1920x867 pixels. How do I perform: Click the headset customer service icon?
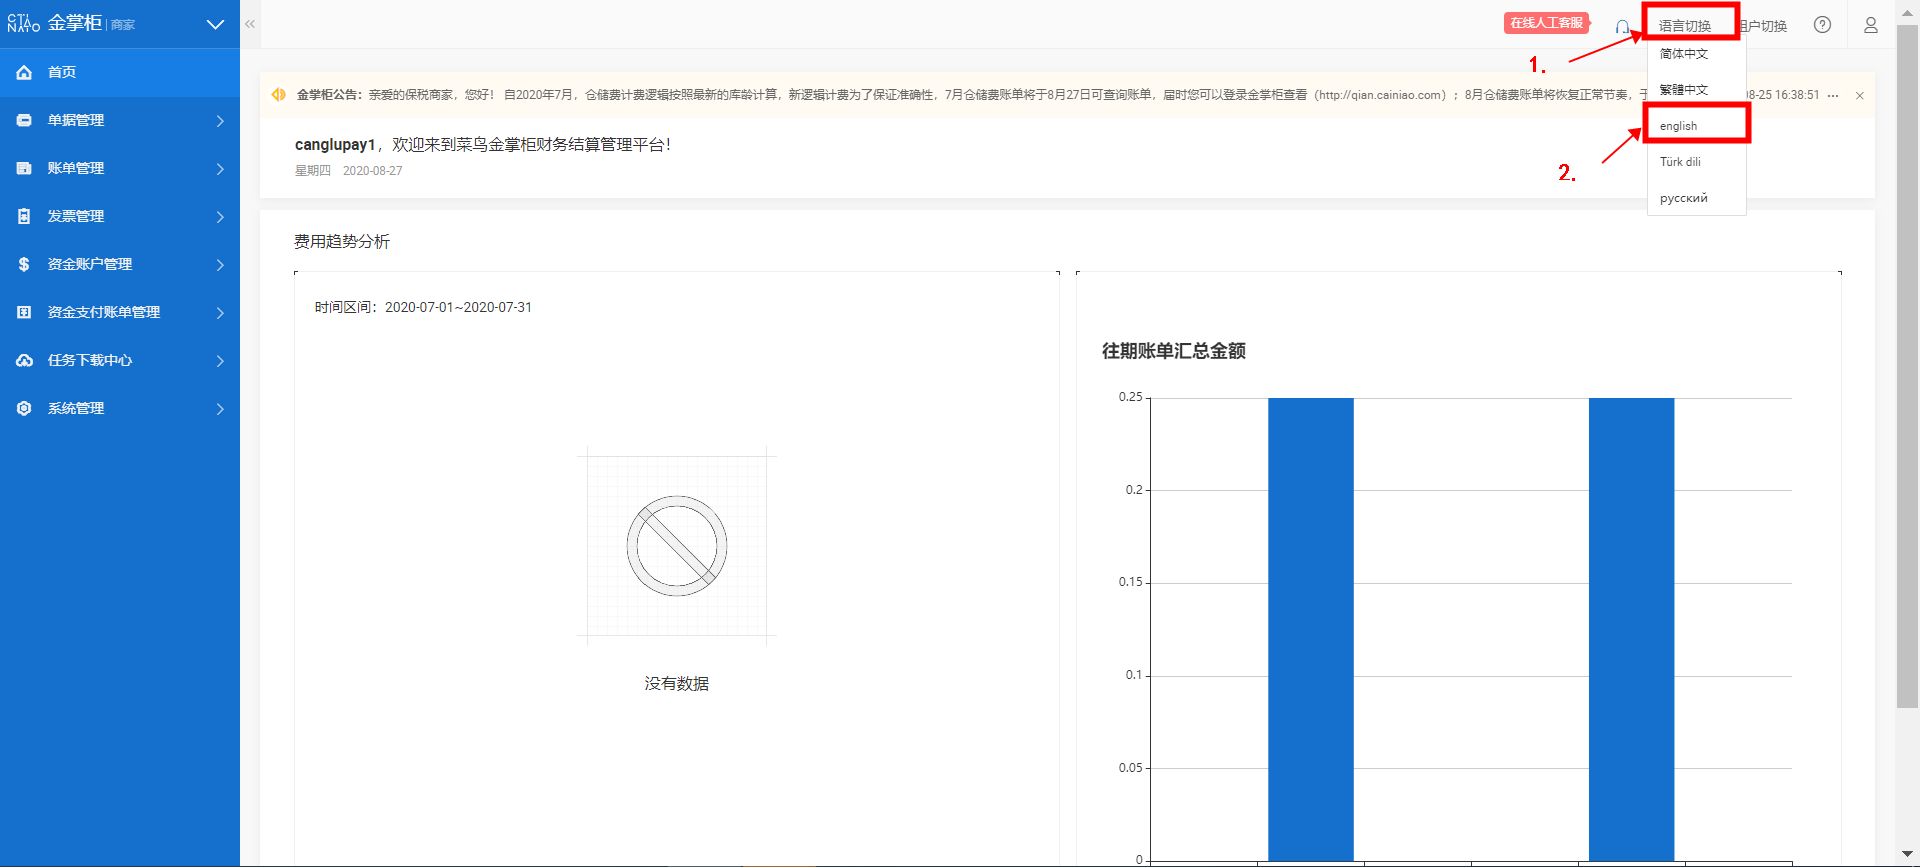[1622, 26]
